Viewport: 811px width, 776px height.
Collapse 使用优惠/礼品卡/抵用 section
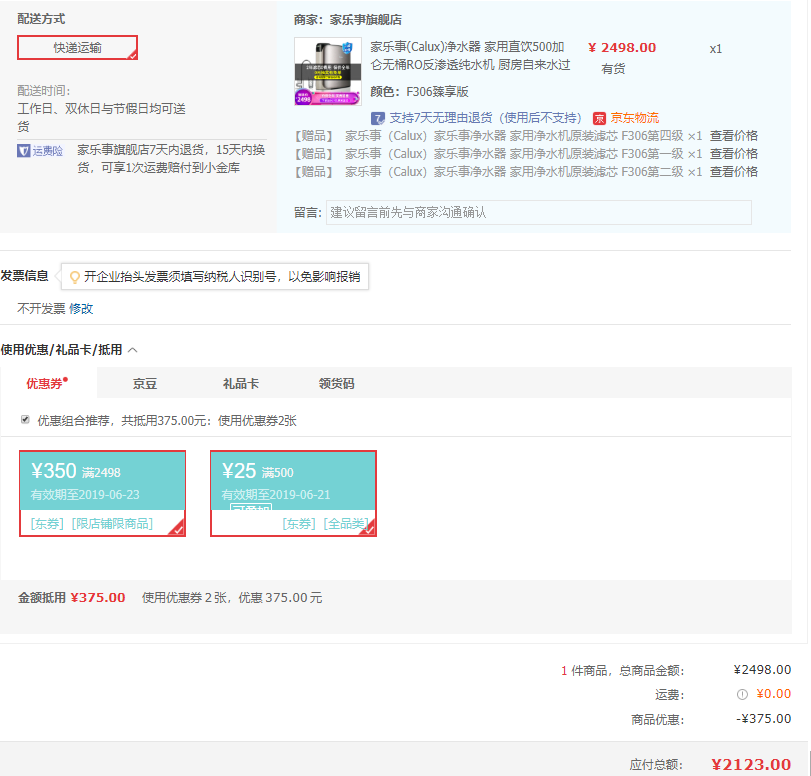click(132, 350)
